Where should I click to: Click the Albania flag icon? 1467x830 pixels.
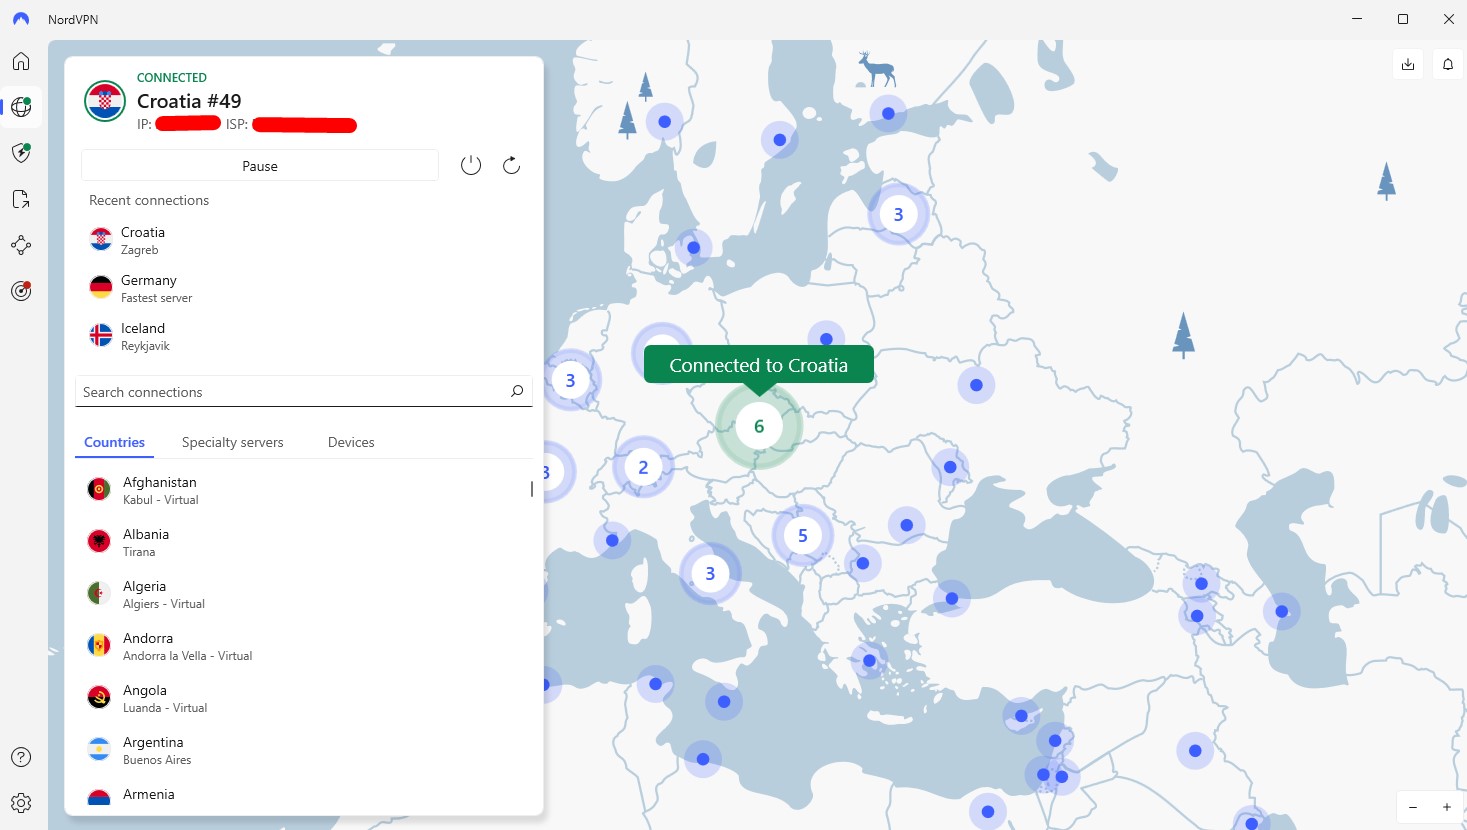[x=99, y=542]
